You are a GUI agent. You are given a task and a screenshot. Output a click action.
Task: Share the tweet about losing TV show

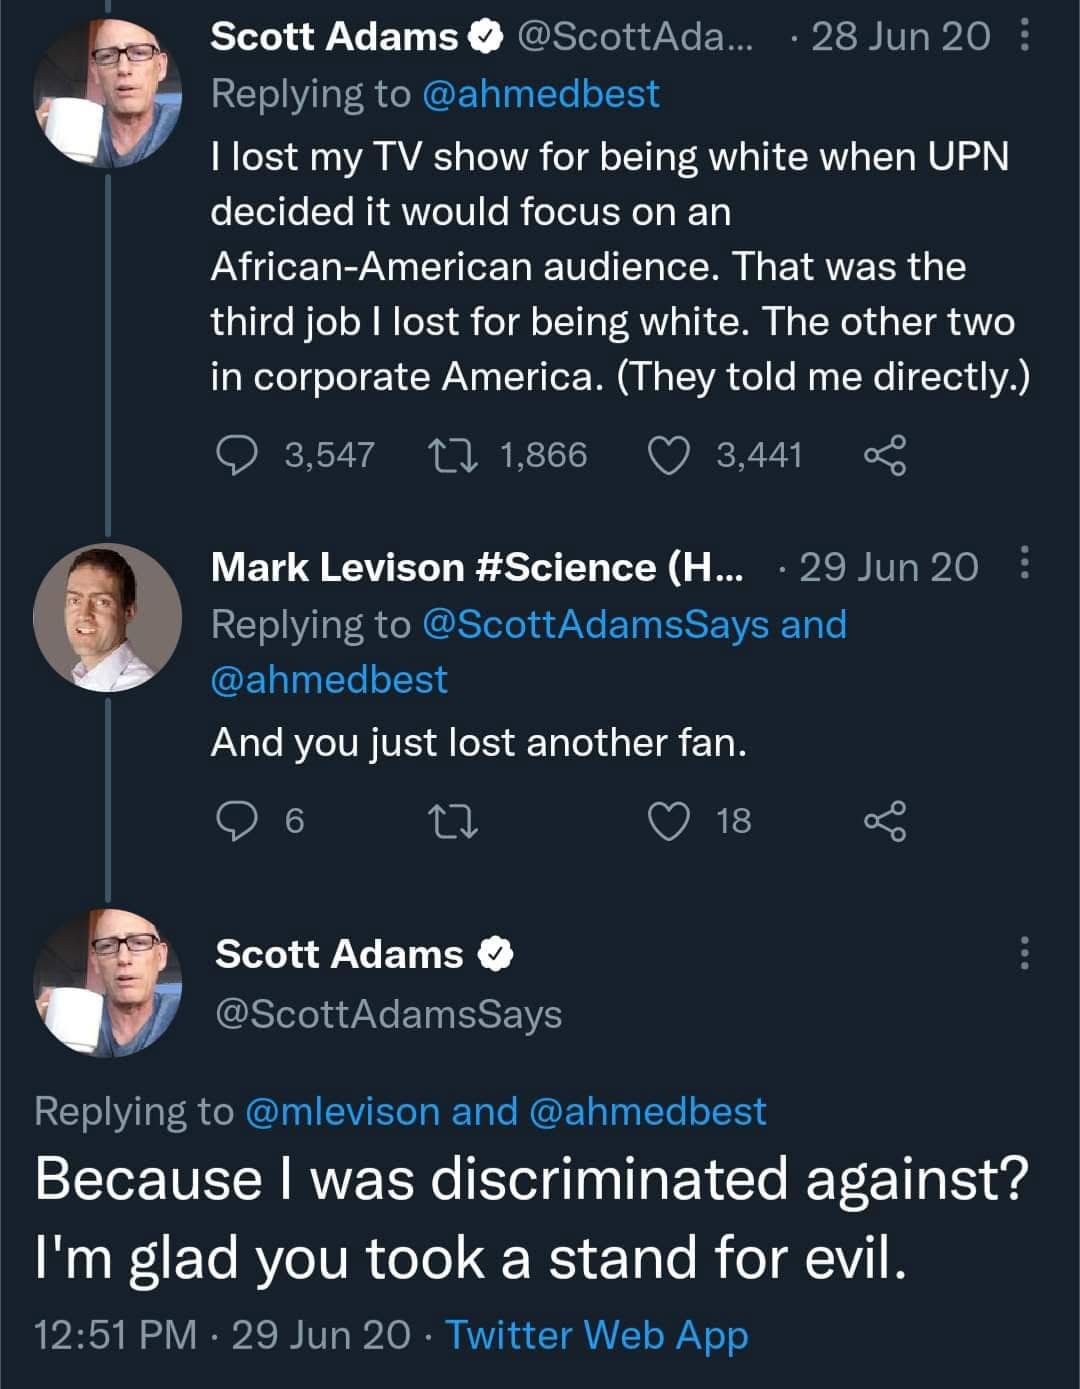pos(885,455)
